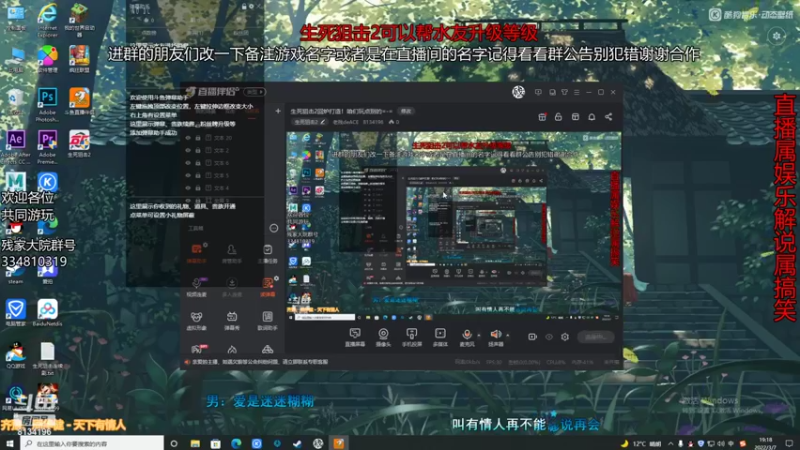Click the padlock icon in room header
Screen dimensions: 800x450
(558, 117)
